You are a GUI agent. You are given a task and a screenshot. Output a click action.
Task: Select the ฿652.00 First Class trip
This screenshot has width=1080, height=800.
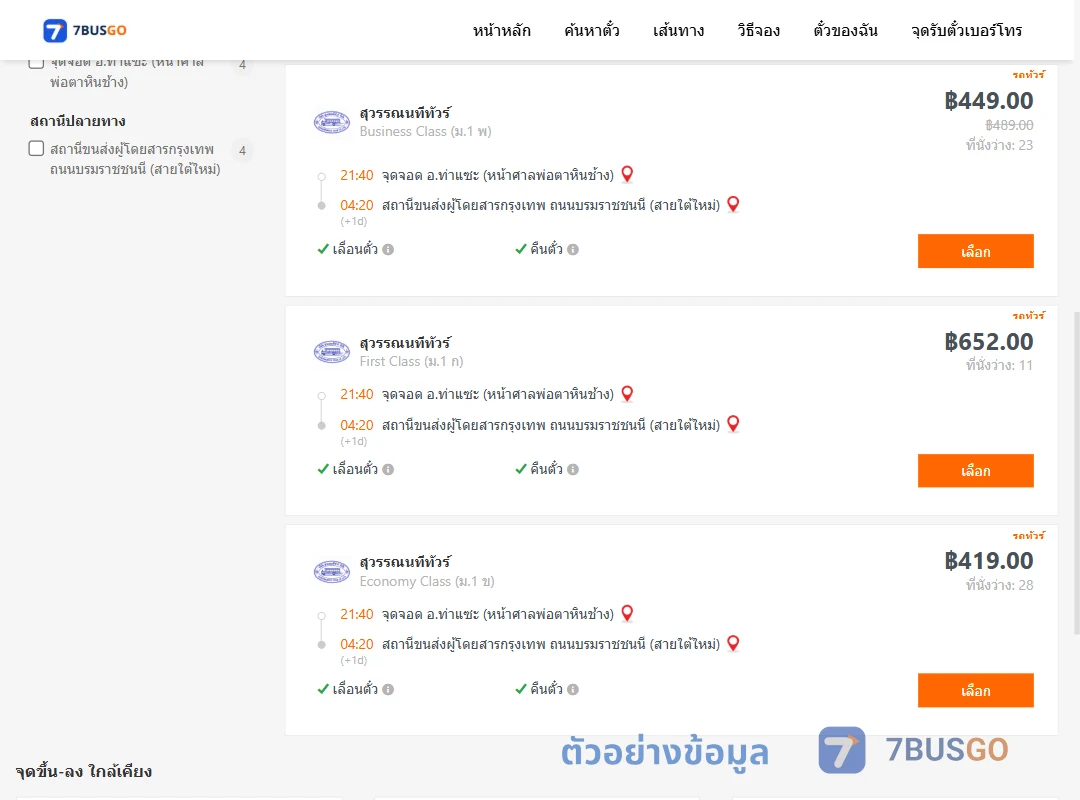(975, 471)
